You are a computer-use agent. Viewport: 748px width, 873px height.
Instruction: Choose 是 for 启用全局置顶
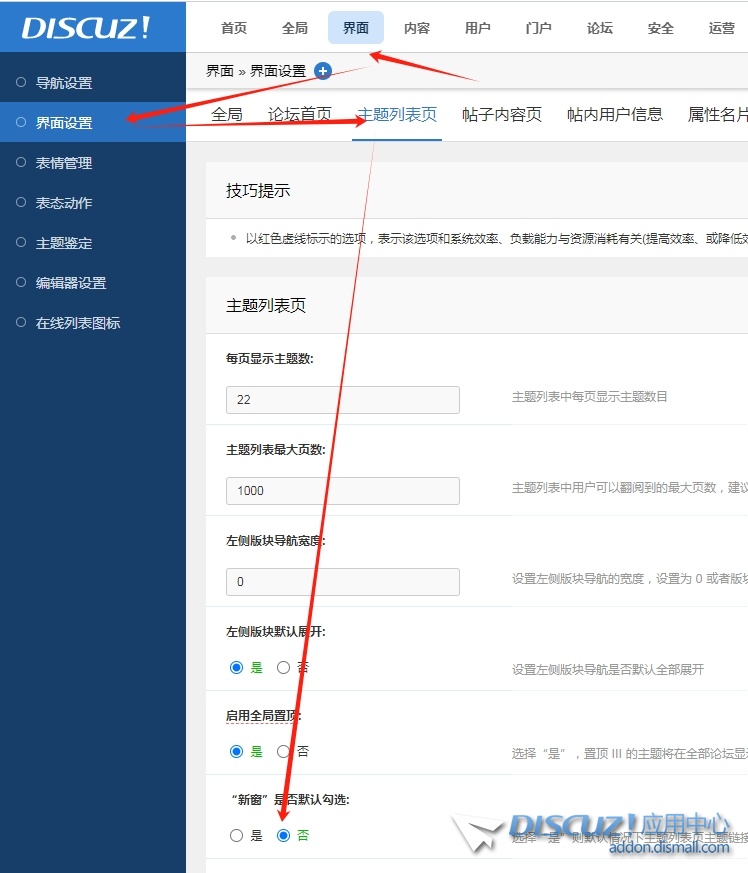[x=237, y=751]
